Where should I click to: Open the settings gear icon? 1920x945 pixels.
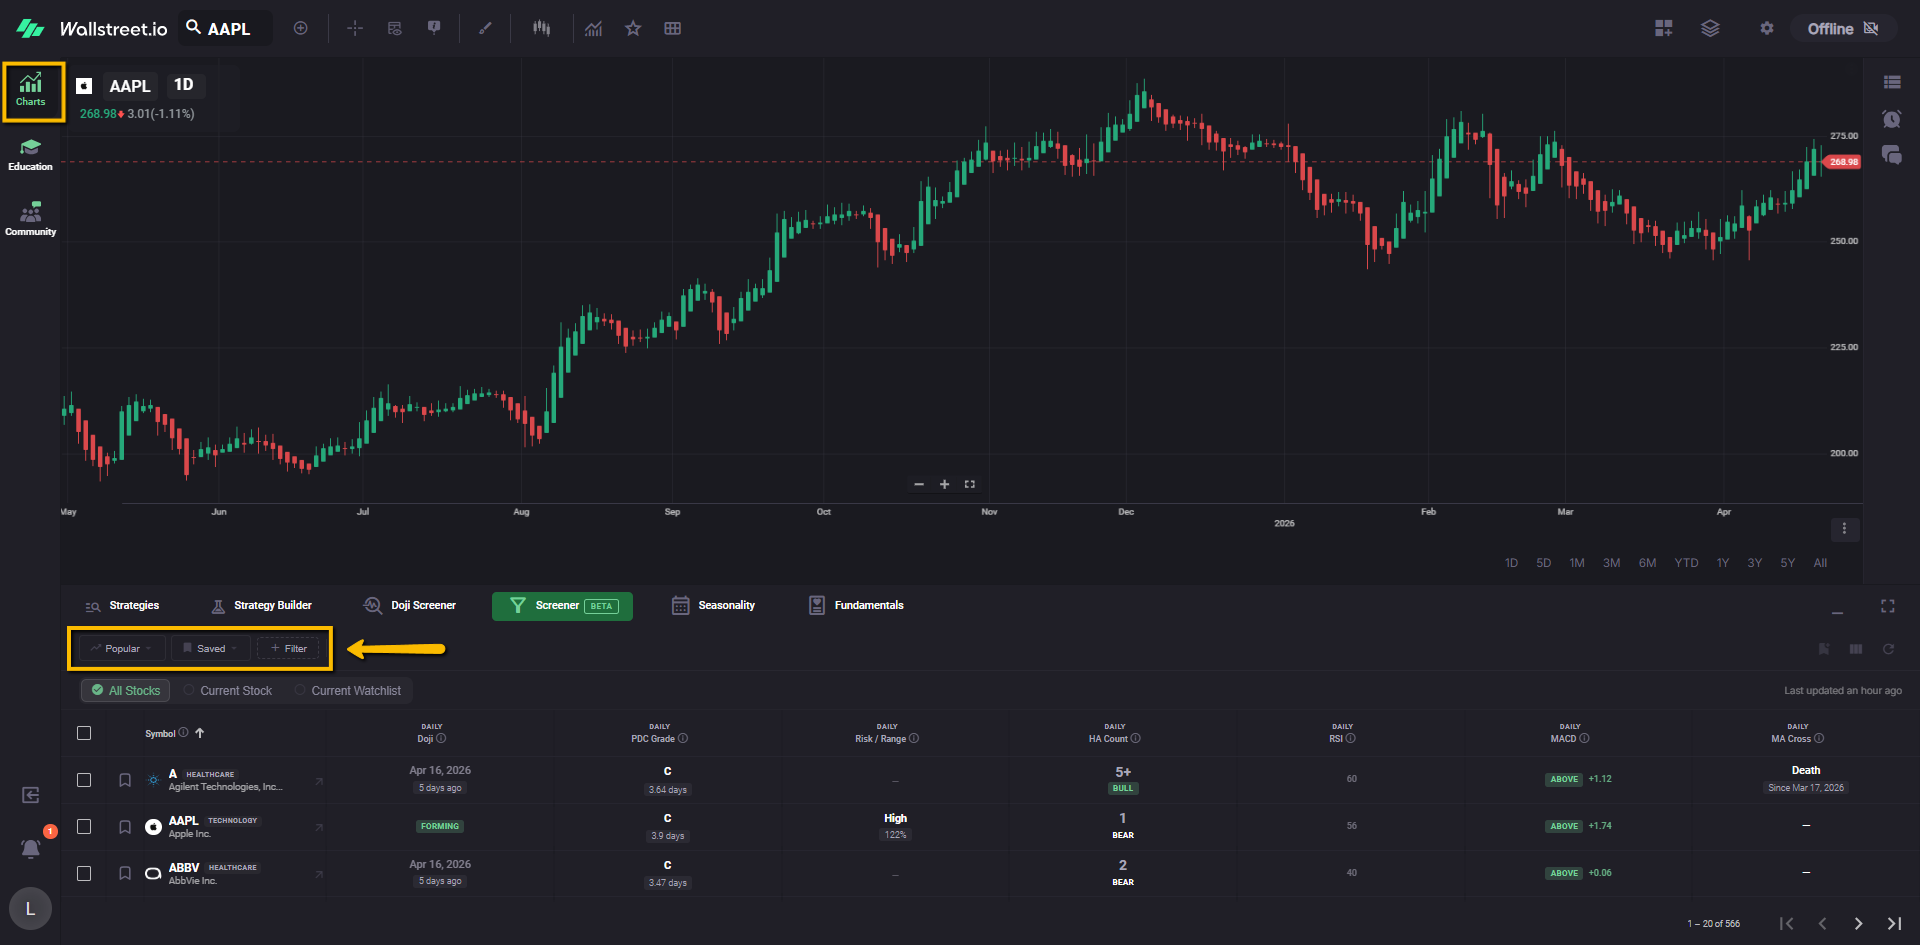point(1767,29)
